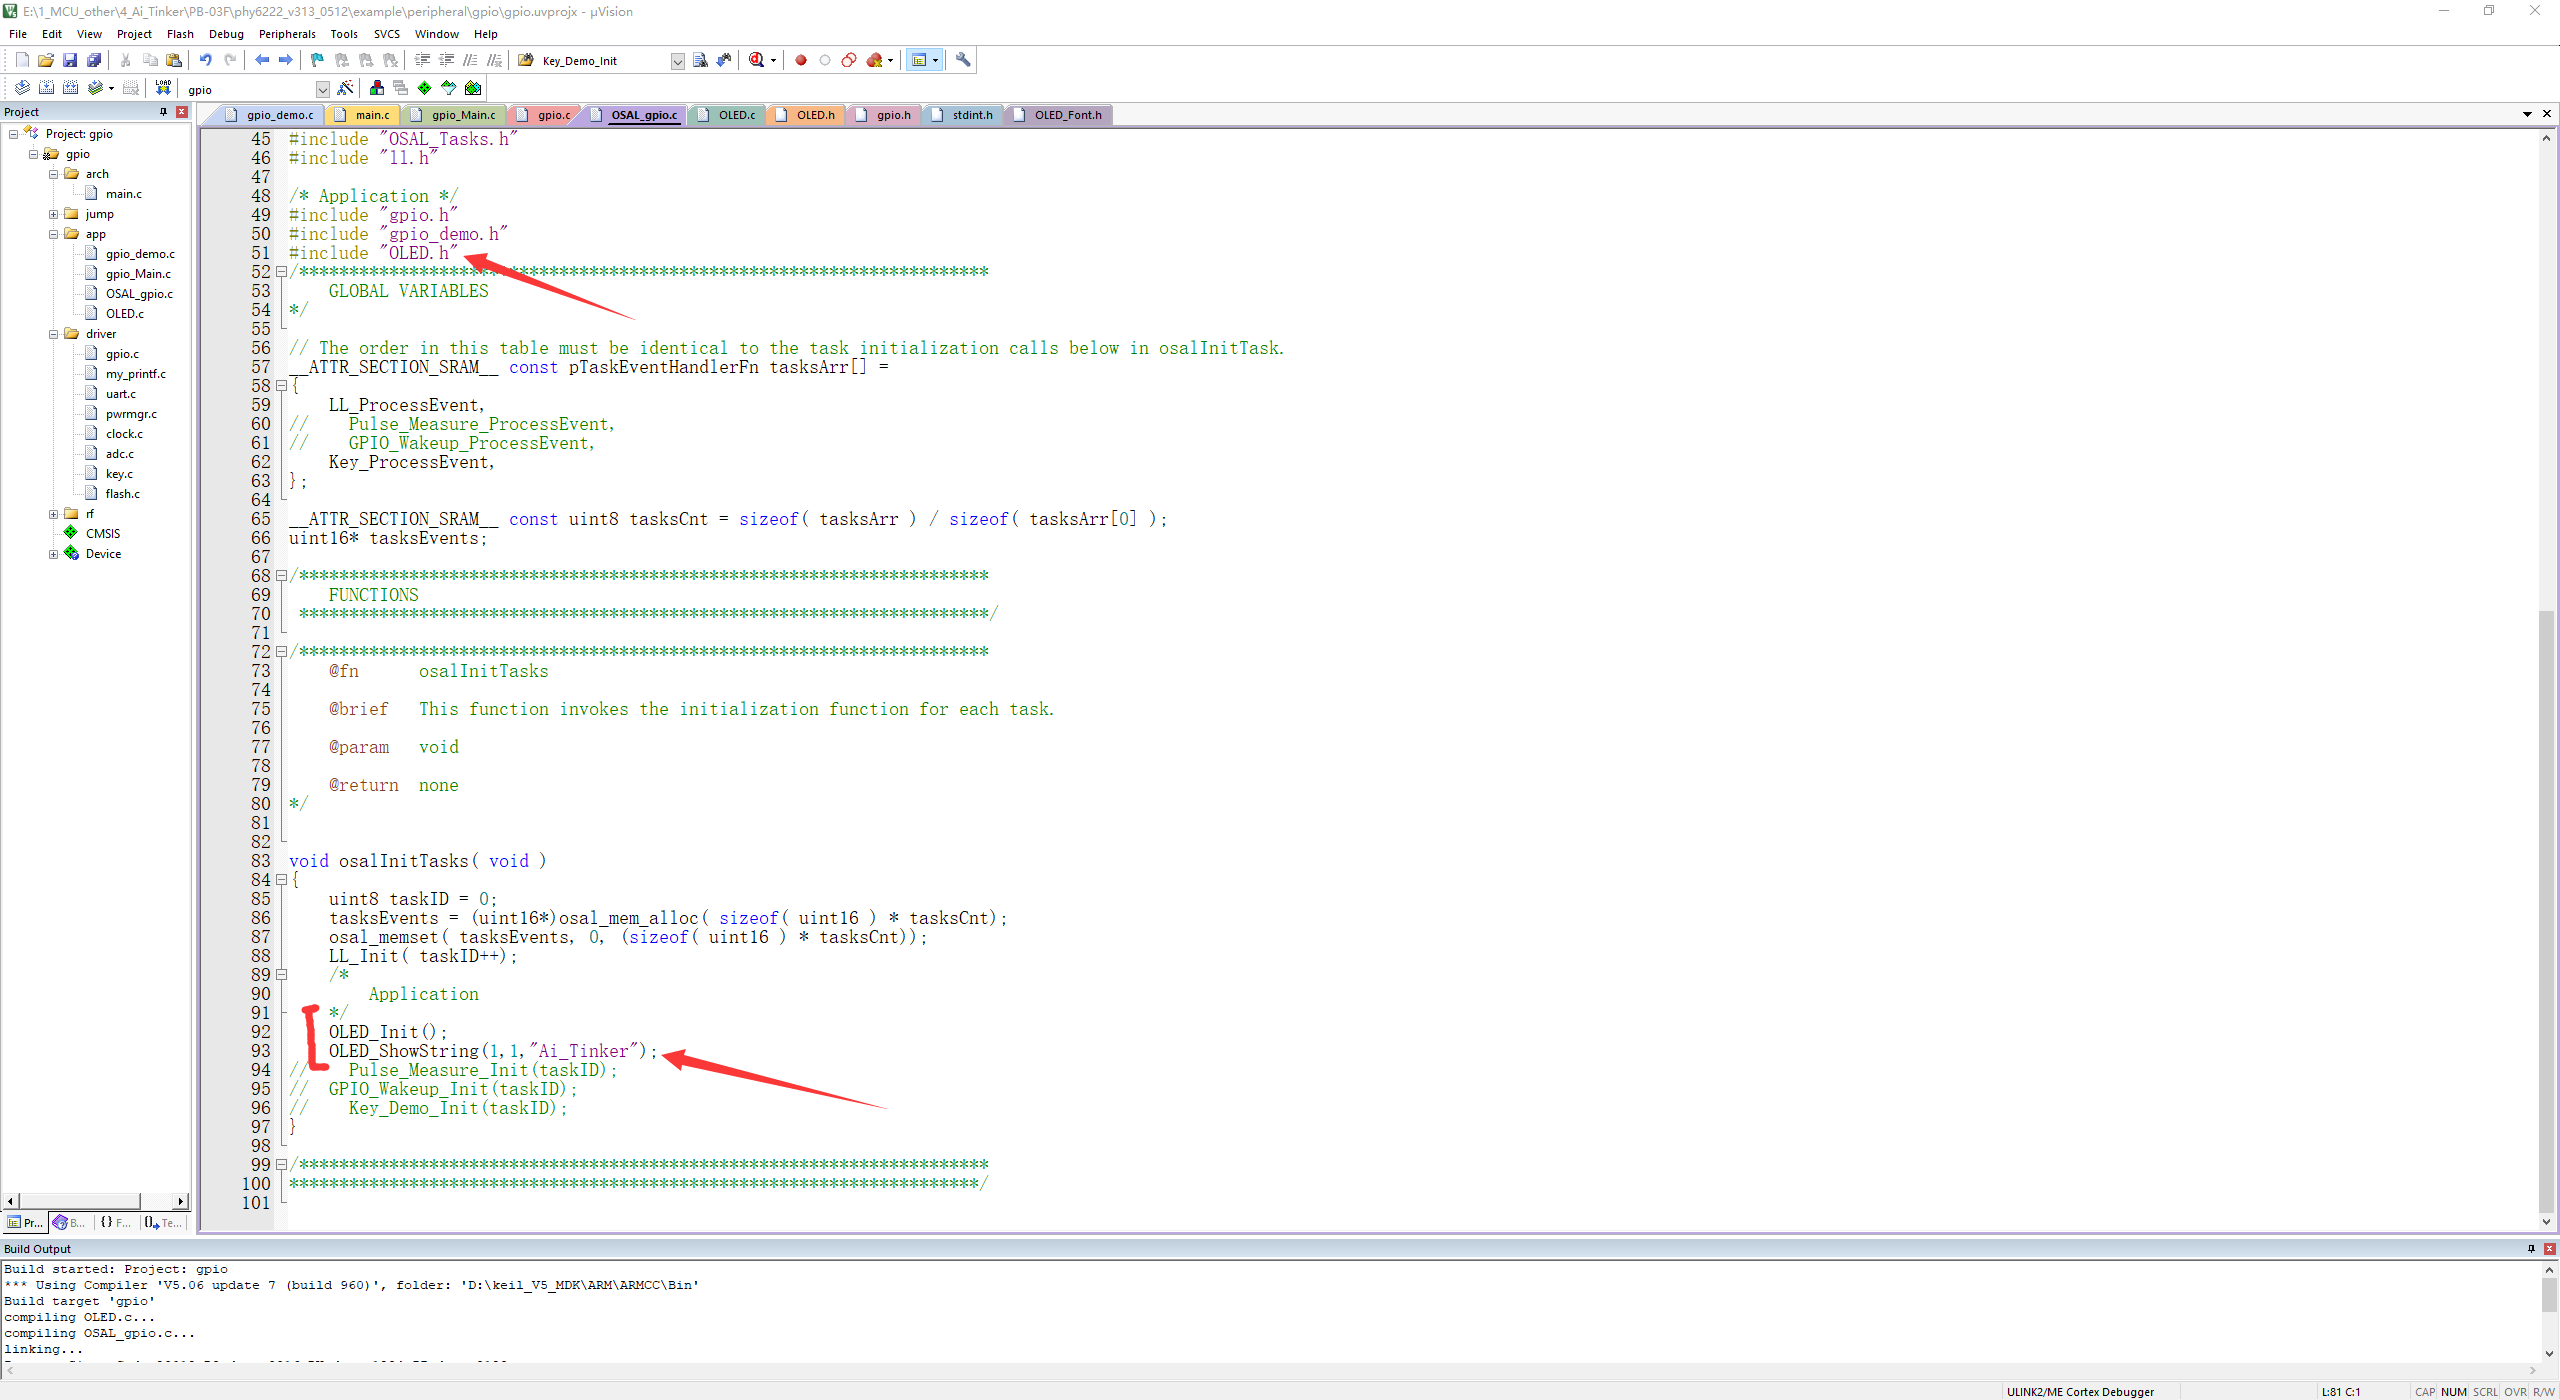2560x1400 pixels.
Task: Download code to flash with LOAD icon
Action: coord(163,88)
